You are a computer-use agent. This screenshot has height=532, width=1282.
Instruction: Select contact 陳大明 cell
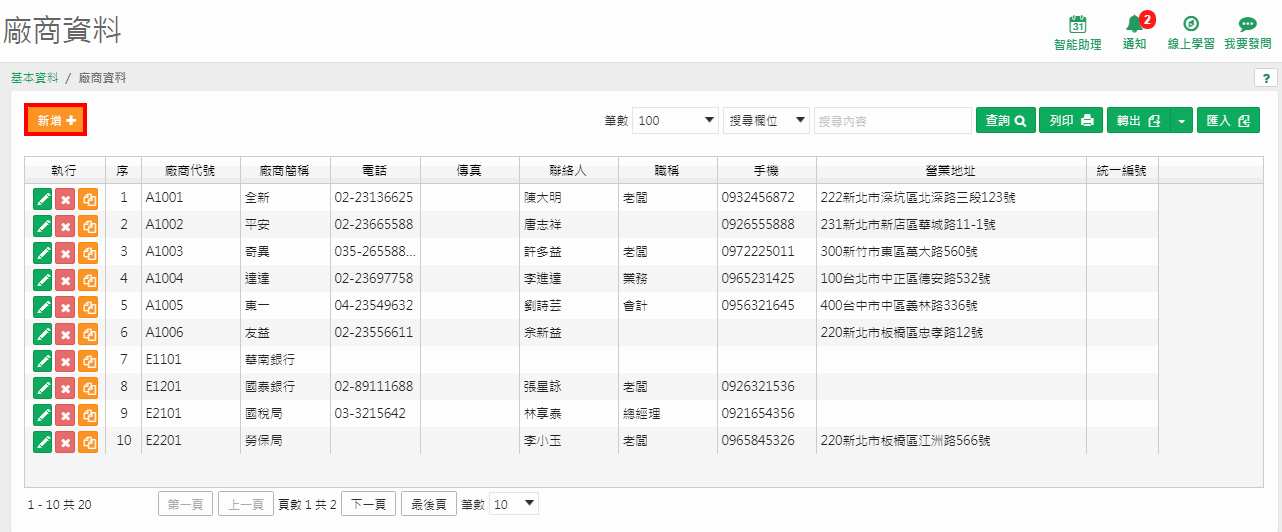pos(569,198)
